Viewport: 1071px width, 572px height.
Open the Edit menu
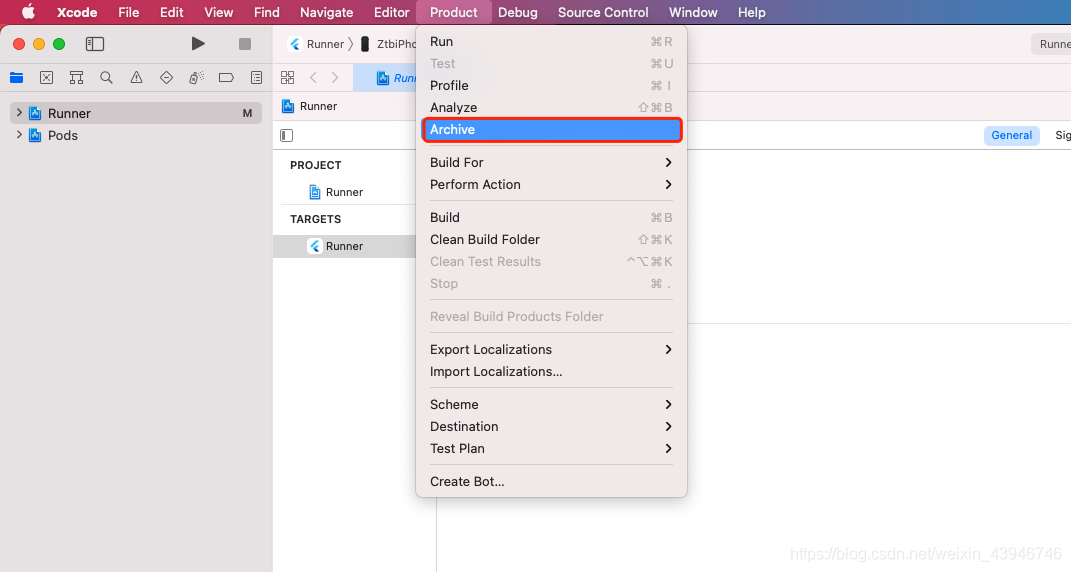click(171, 12)
